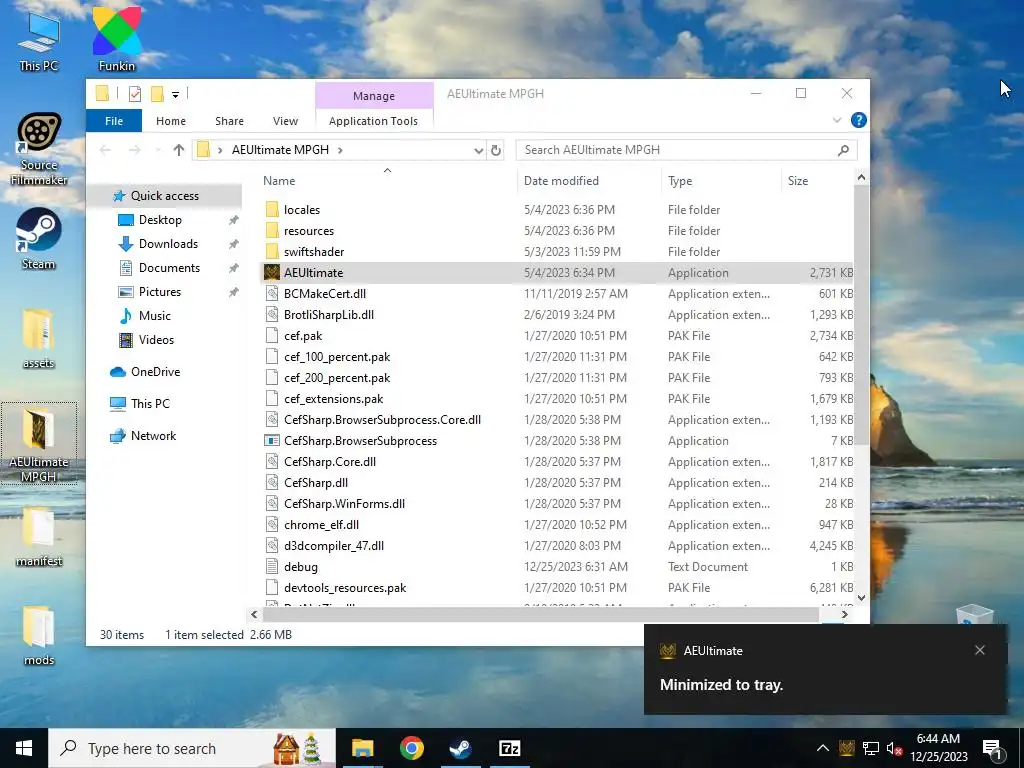Switch to the View ribbon tab
Image resolution: width=1024 pixels, height=768 pixels.
(x=285, y=121)
